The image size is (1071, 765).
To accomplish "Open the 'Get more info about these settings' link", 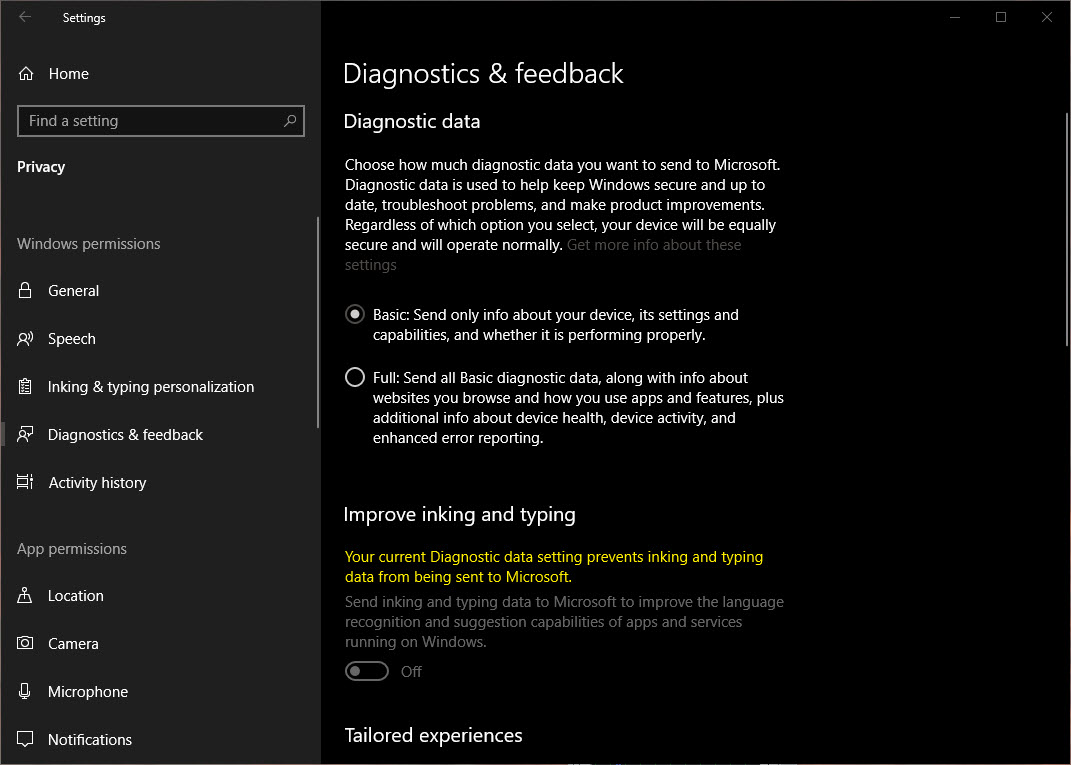I will tap(654, 245).
